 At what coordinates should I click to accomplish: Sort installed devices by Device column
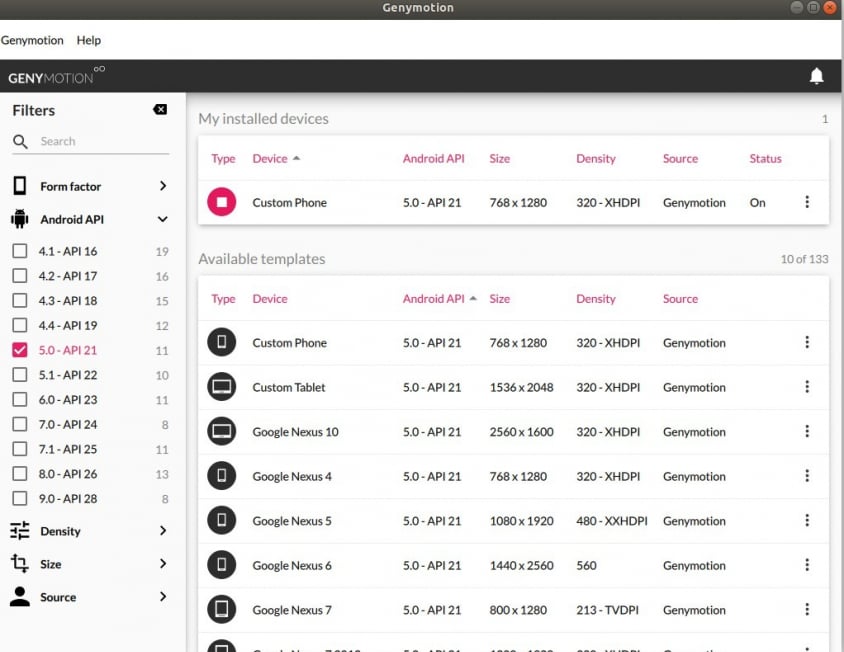(x=270, y=158)
